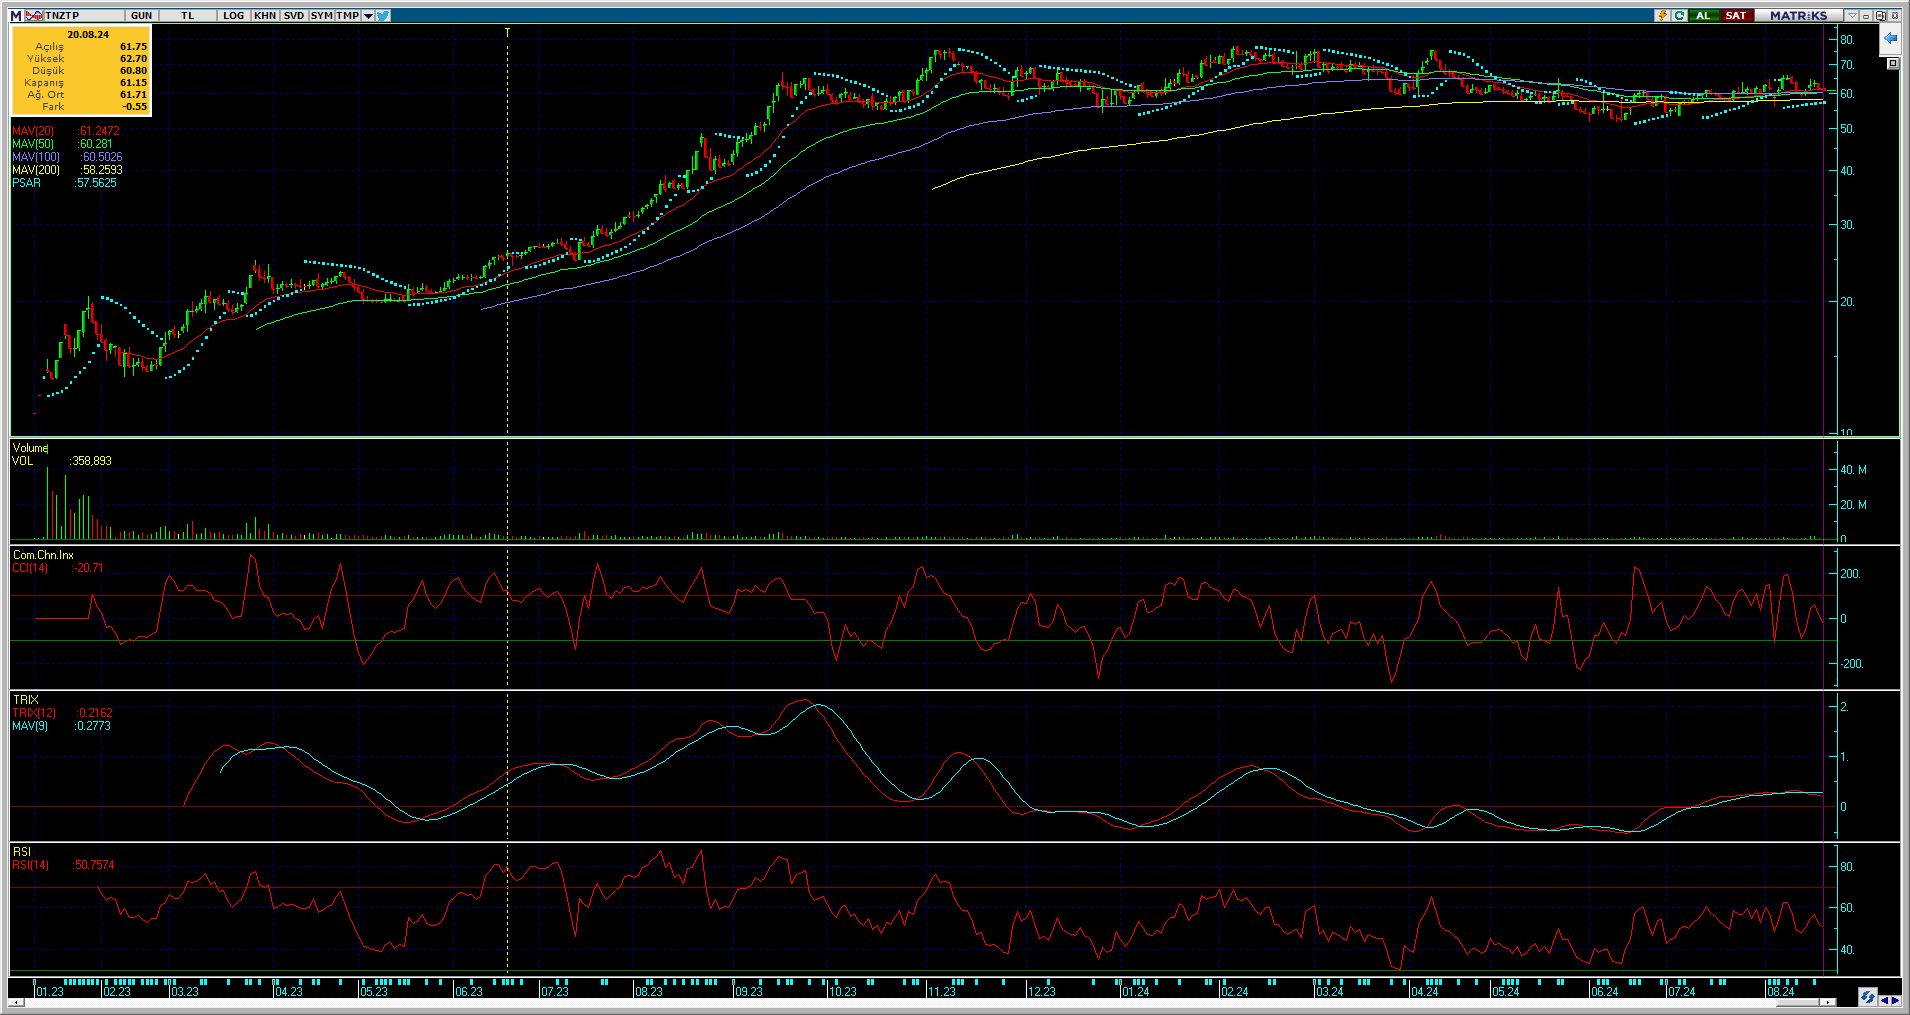Click the Volume panel title
Screen dimensions: 1910x1015
(30, 448)
